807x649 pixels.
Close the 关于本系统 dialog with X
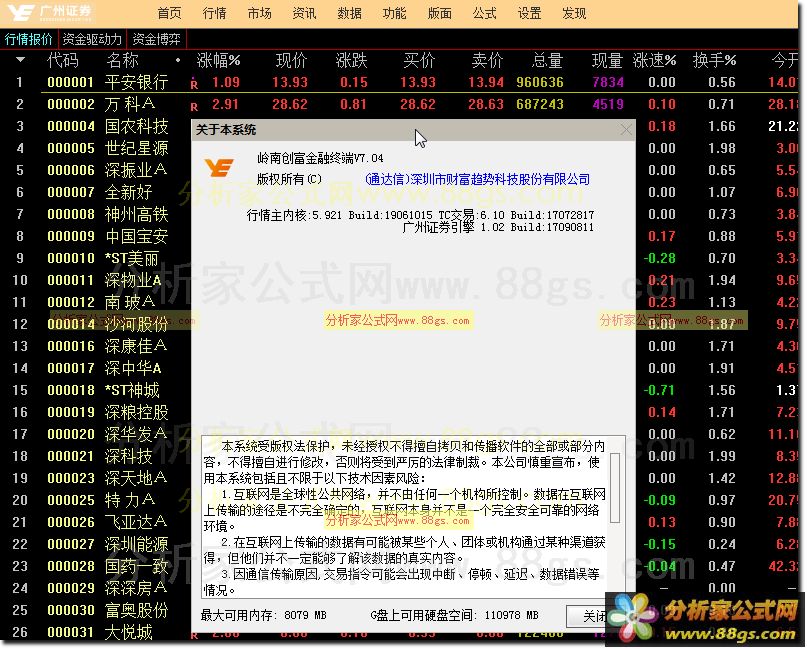[x=626, y=130]
